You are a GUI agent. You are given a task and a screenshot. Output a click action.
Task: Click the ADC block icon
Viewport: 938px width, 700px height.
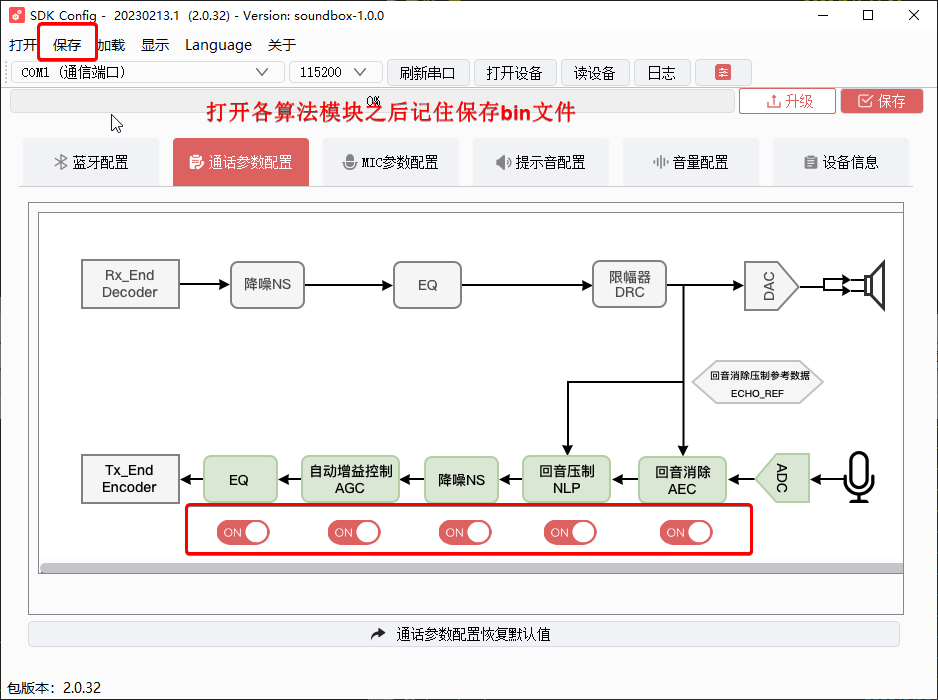click(x=782, y=478)
